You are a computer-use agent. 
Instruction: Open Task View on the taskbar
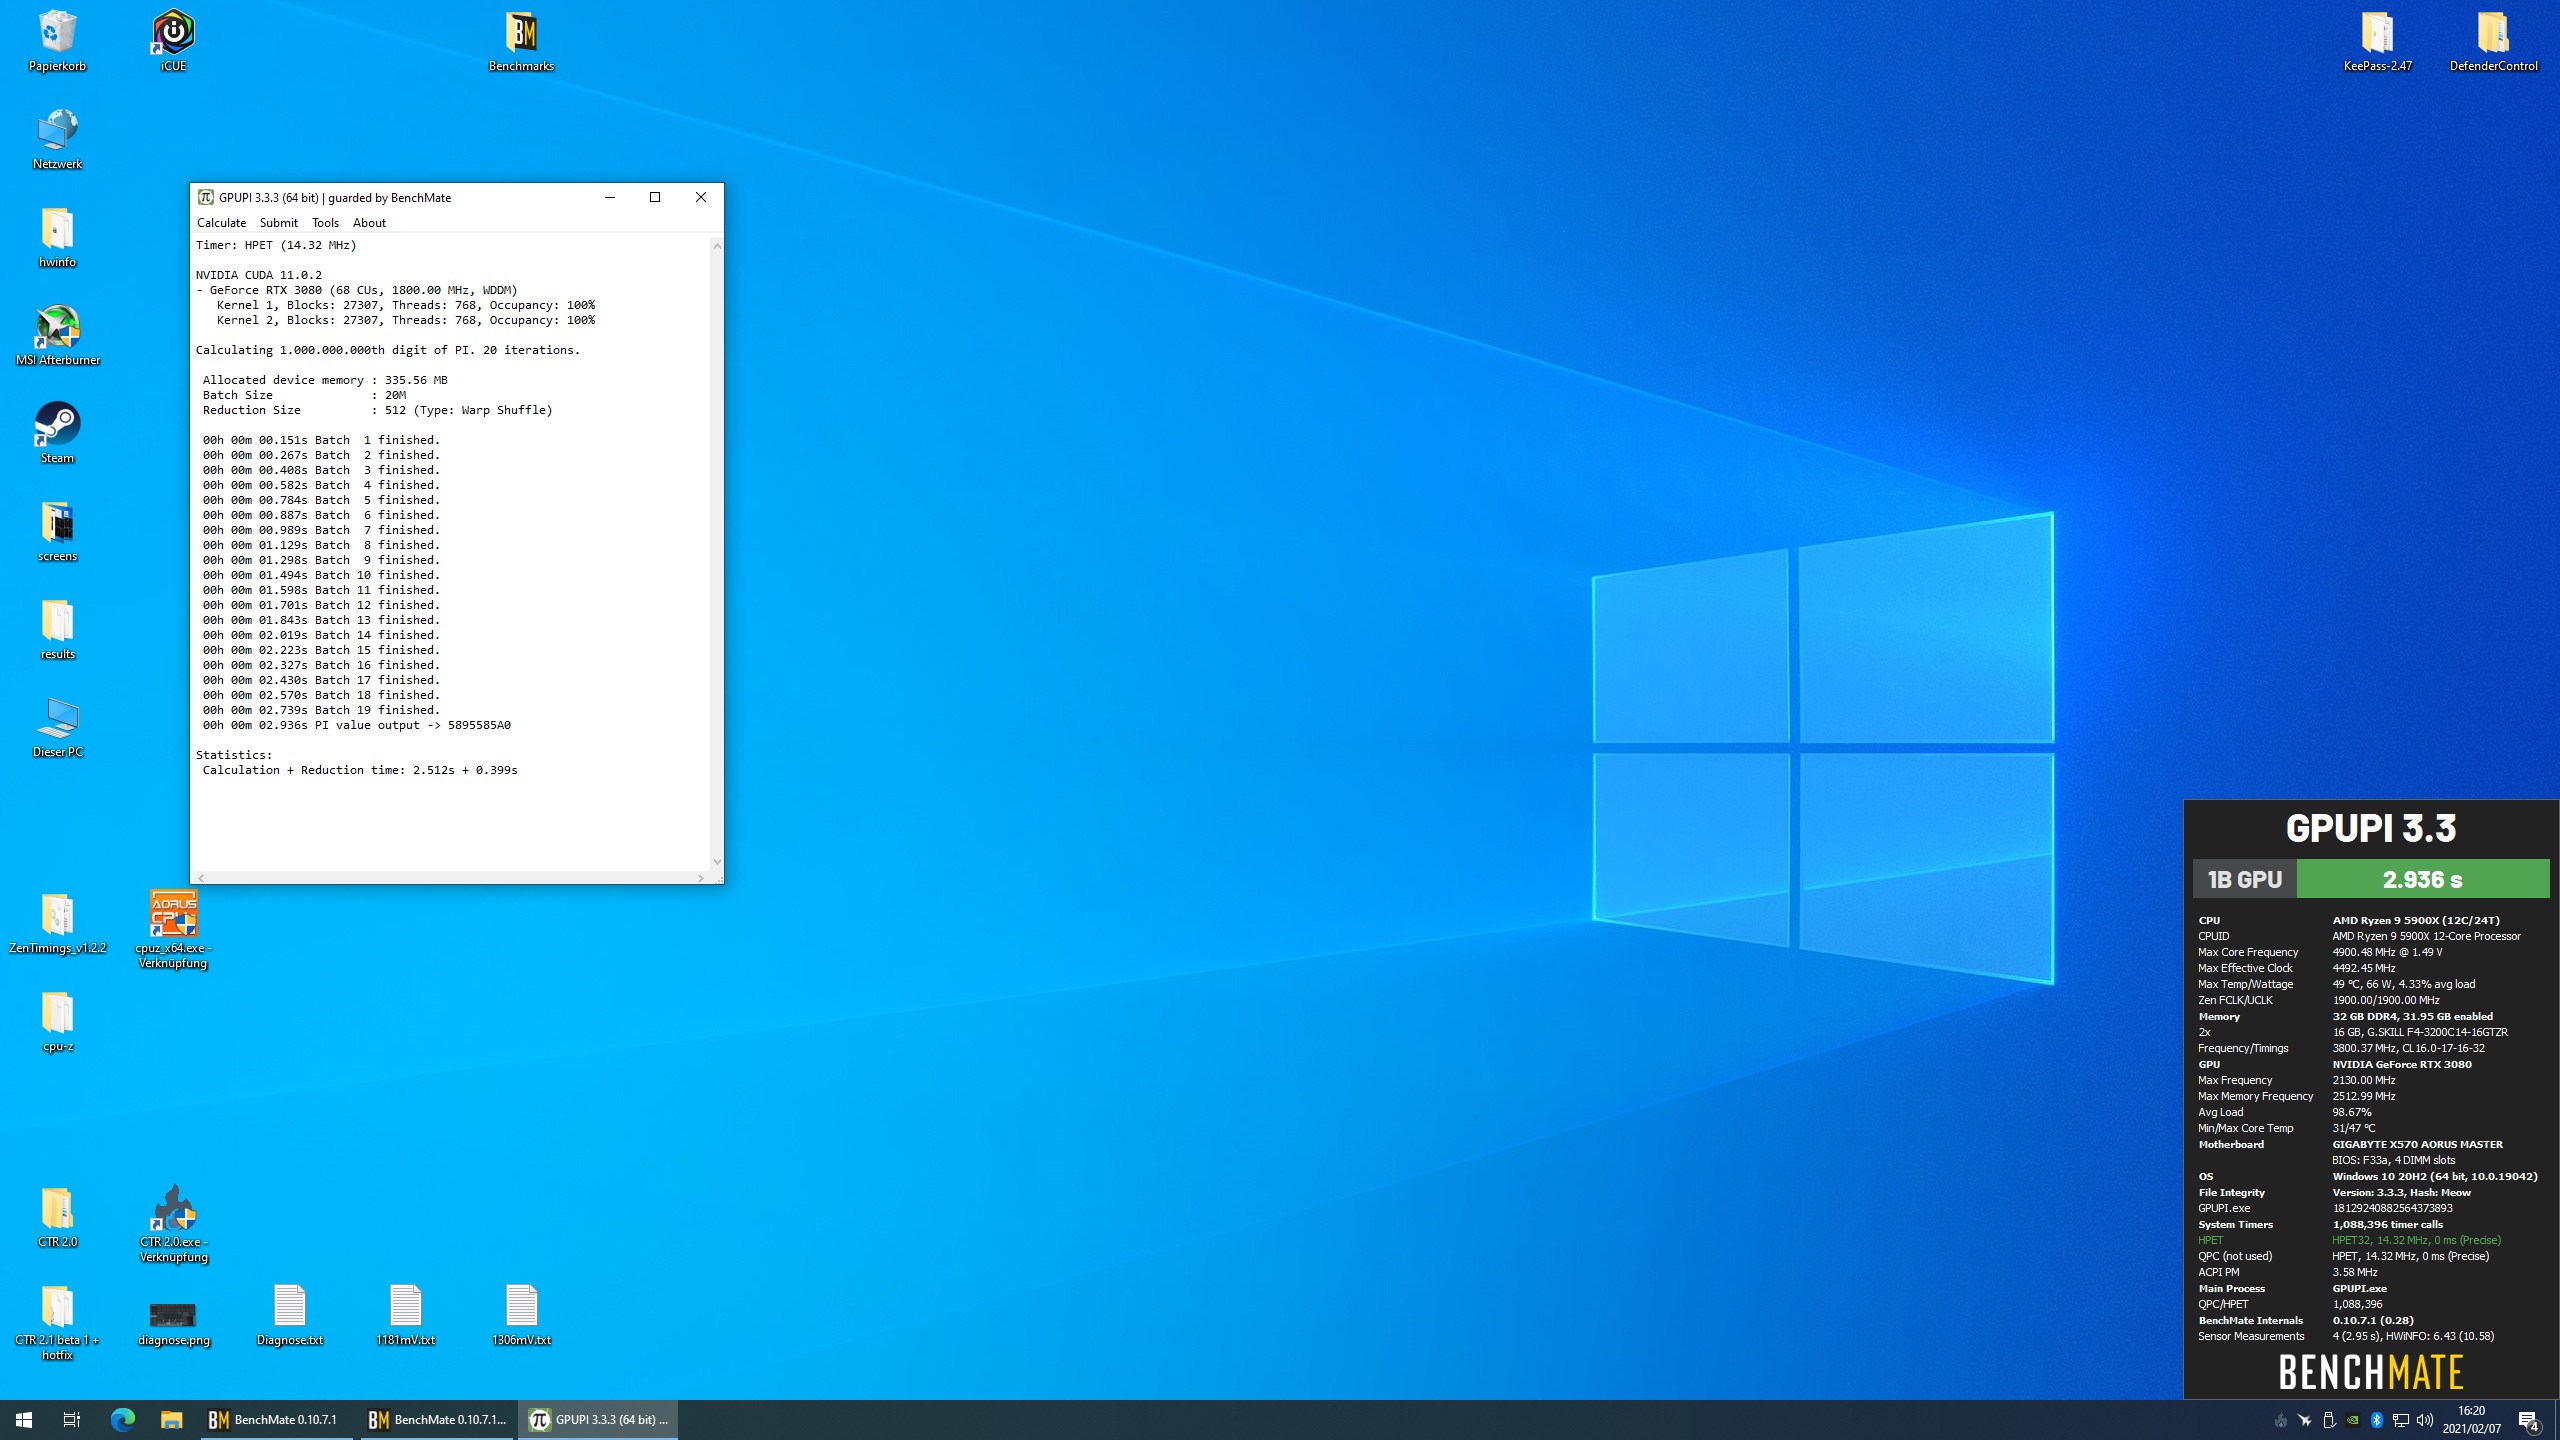(x=72, y=1420)
